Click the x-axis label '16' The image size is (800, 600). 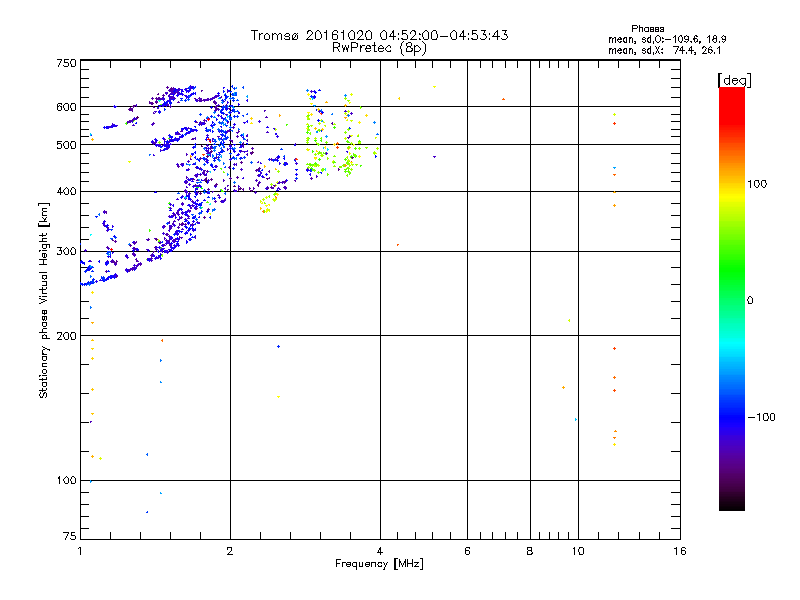(680, 551)
